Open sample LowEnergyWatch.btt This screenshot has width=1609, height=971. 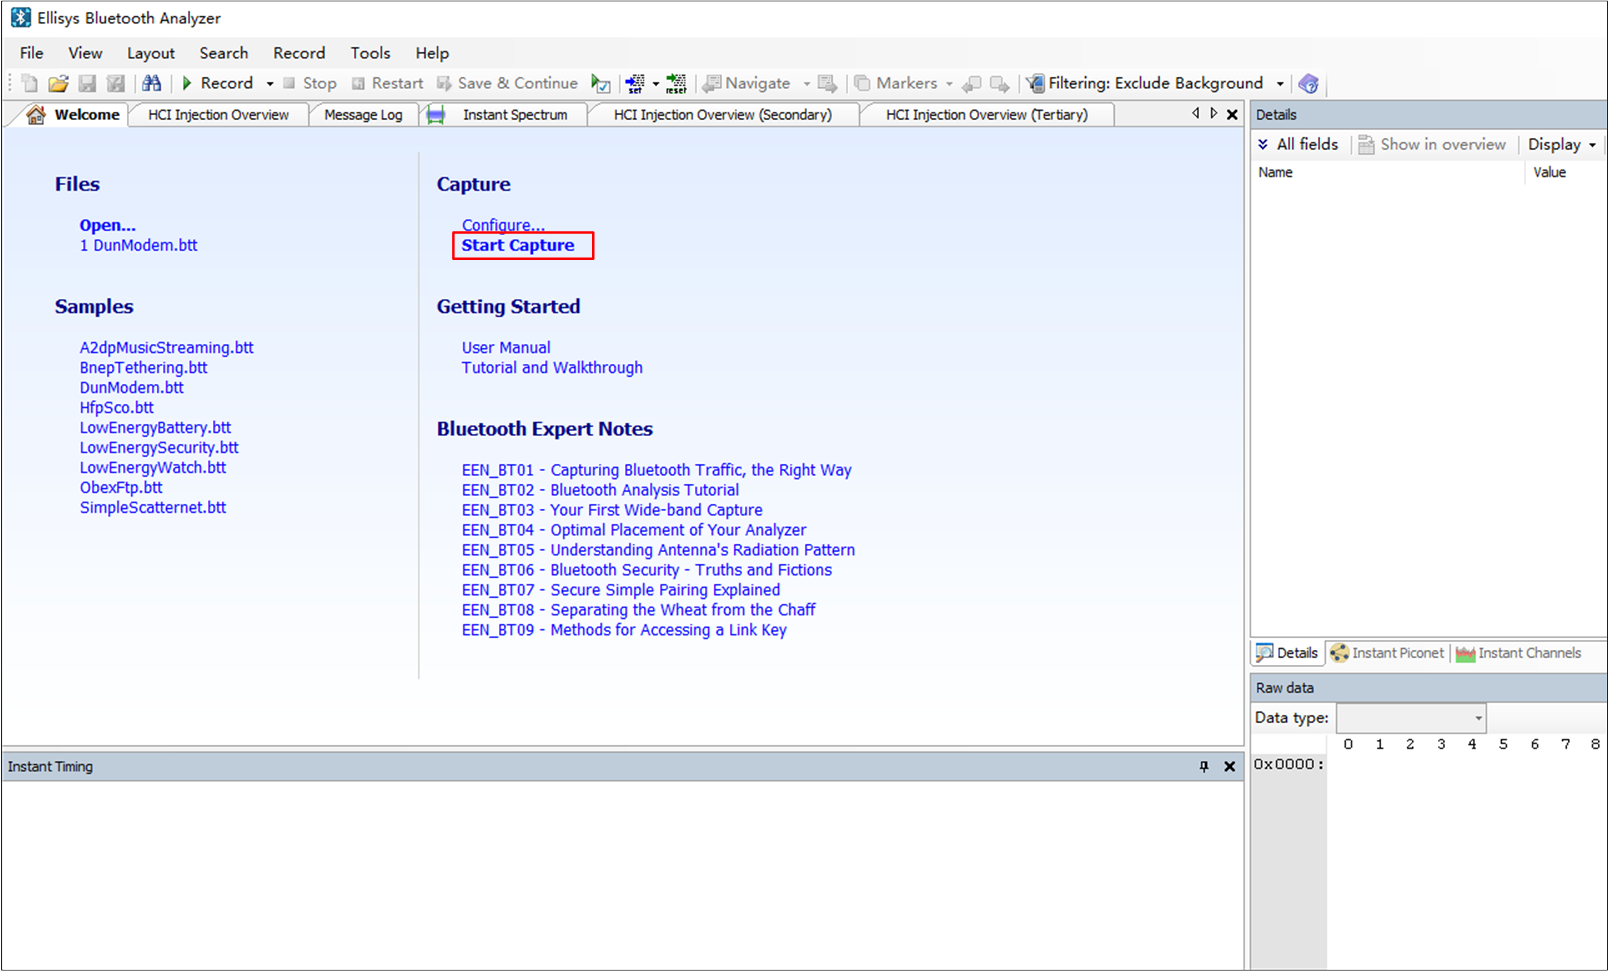(153, 467)
